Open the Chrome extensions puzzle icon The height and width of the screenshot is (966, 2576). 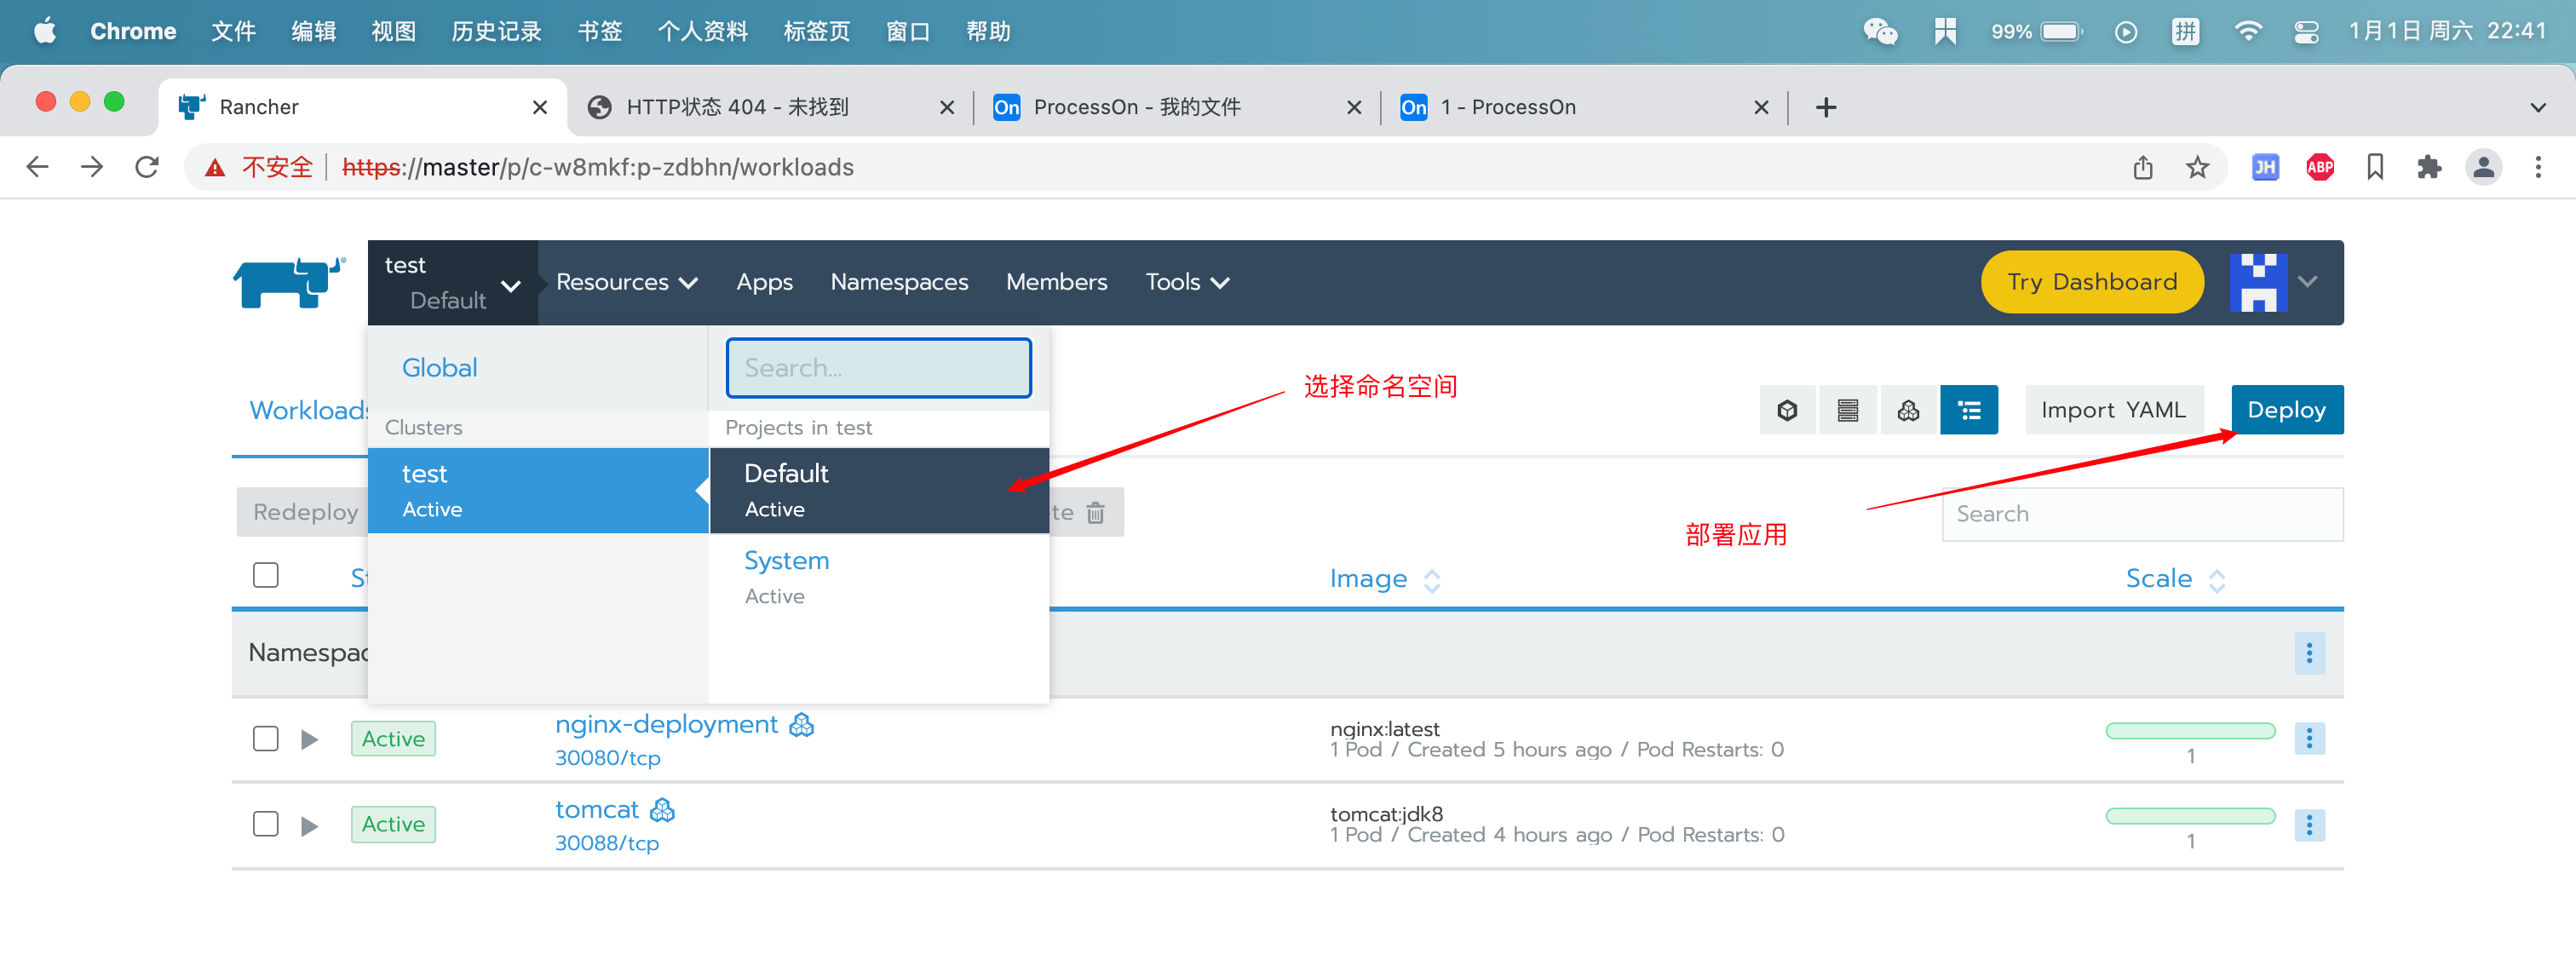click(2429, 167)
